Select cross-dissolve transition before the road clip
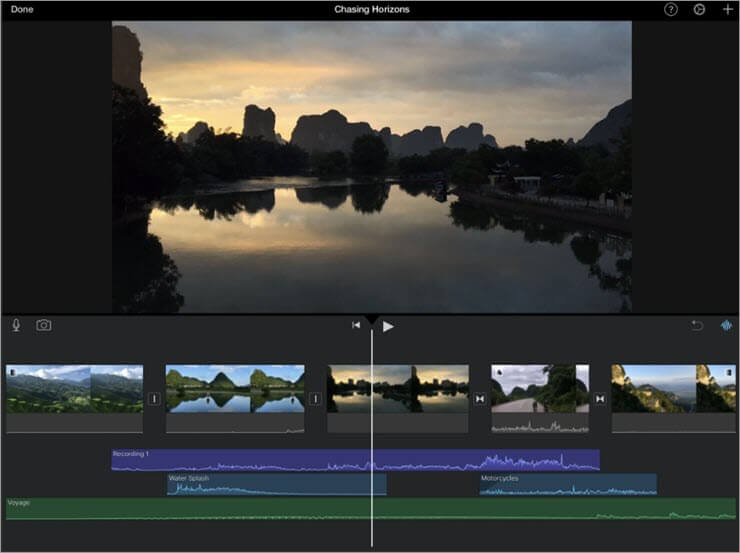The height and width of the screenshot is (553, 740). 480,398
